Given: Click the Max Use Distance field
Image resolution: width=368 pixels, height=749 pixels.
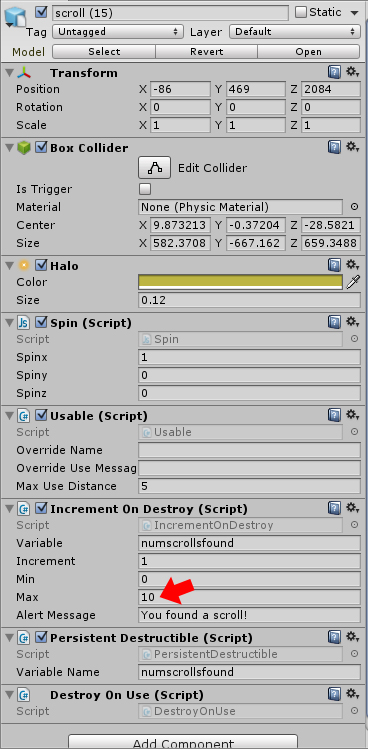Looking at the screenshot, I should coord(249,486).
